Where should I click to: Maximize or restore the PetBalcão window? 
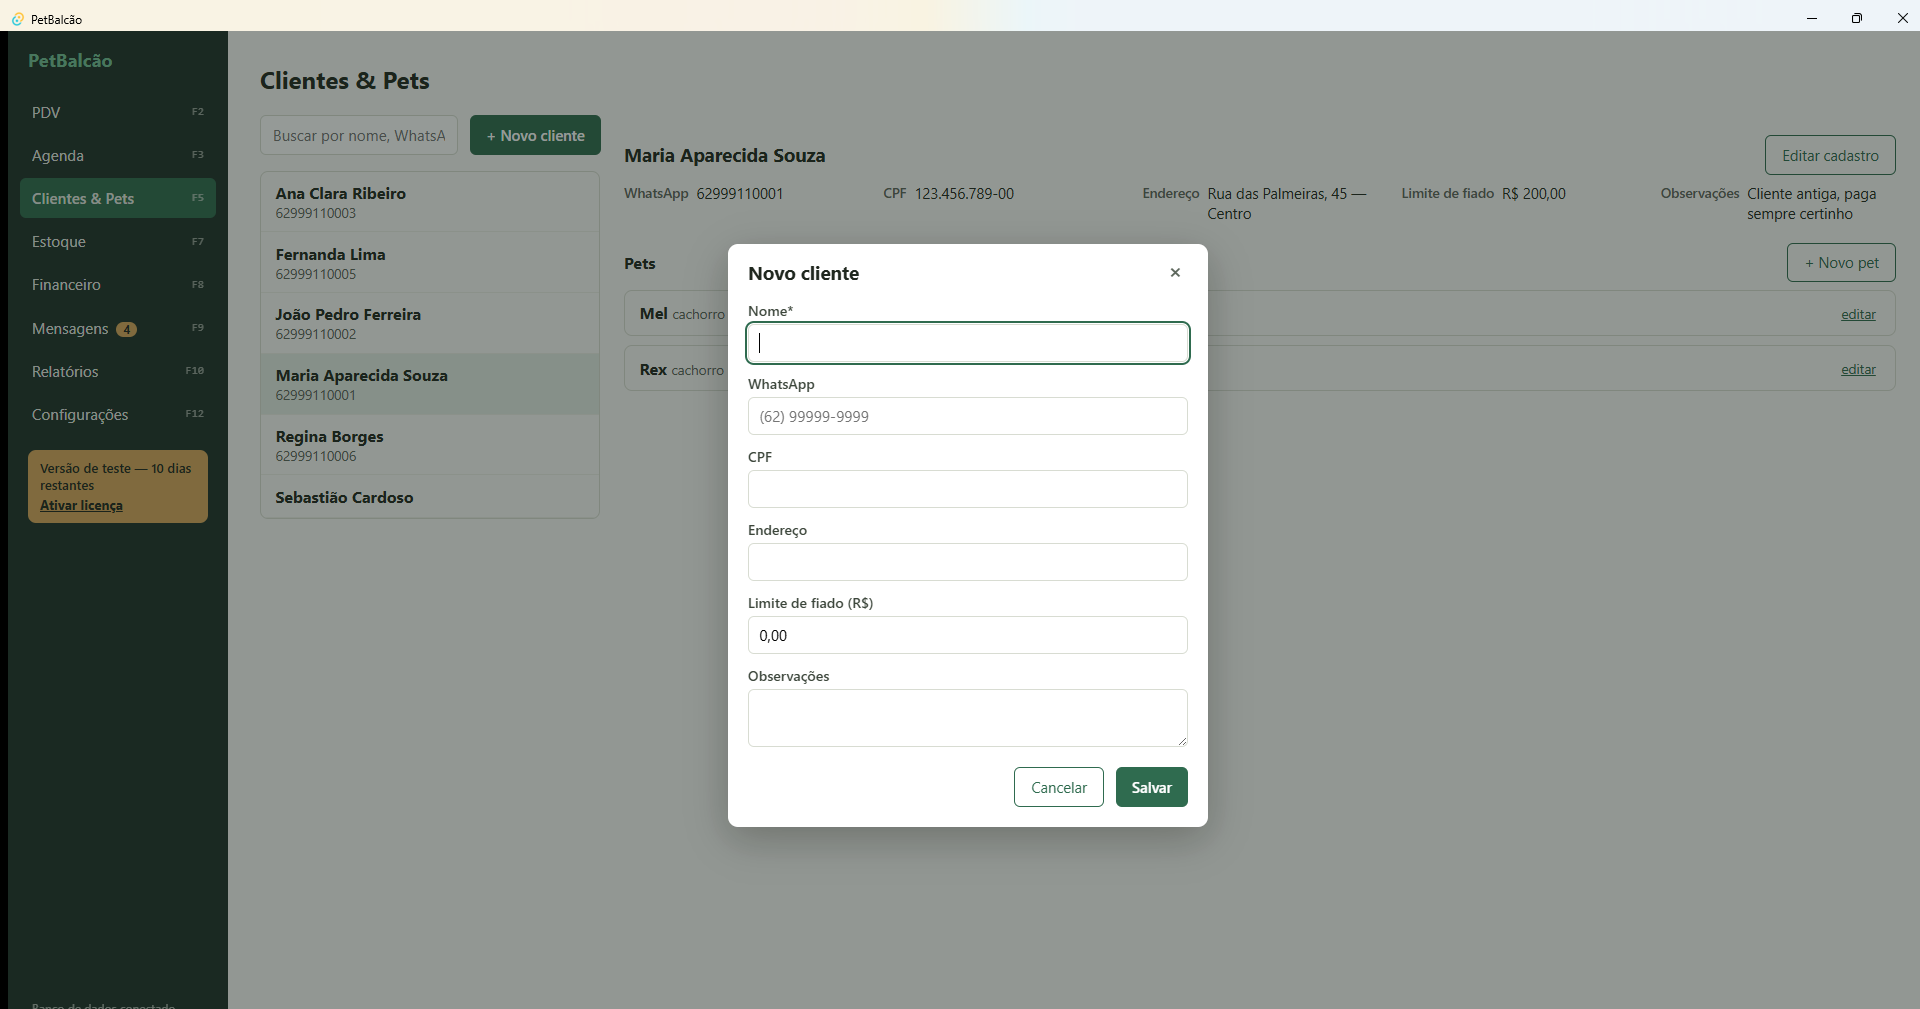click(1857, 18)
